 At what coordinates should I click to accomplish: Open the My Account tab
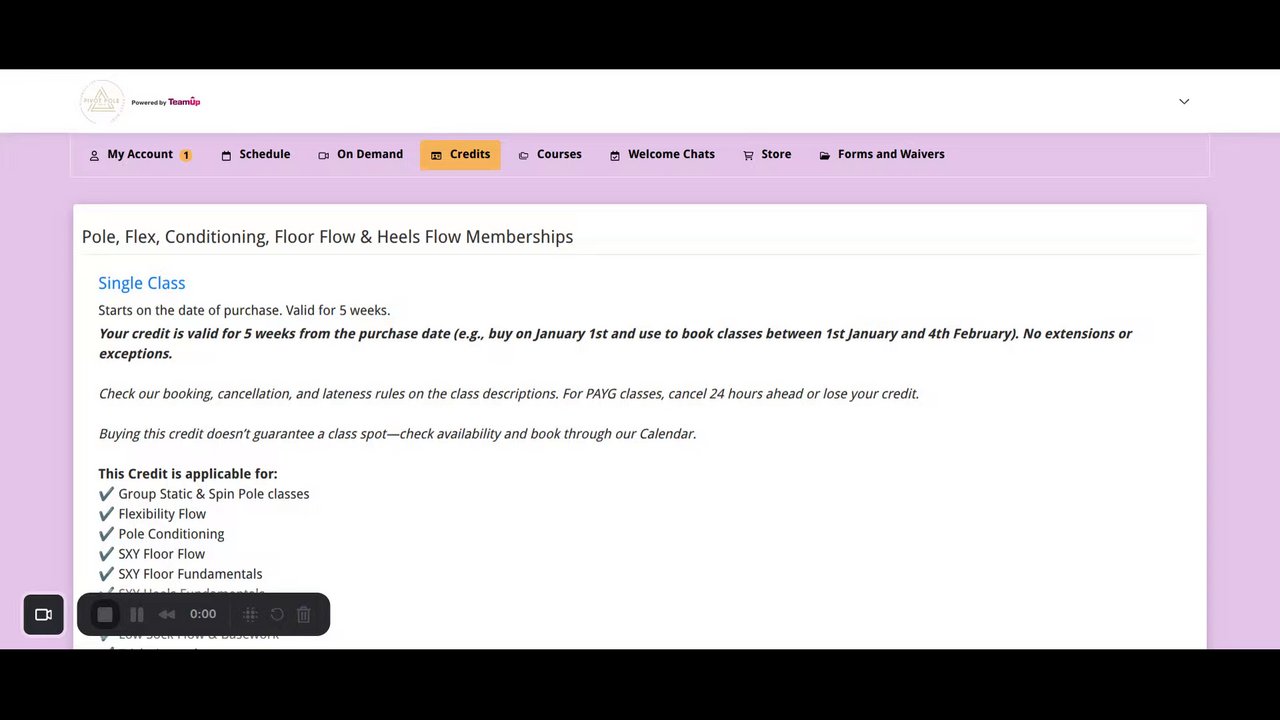pos(139,154)
